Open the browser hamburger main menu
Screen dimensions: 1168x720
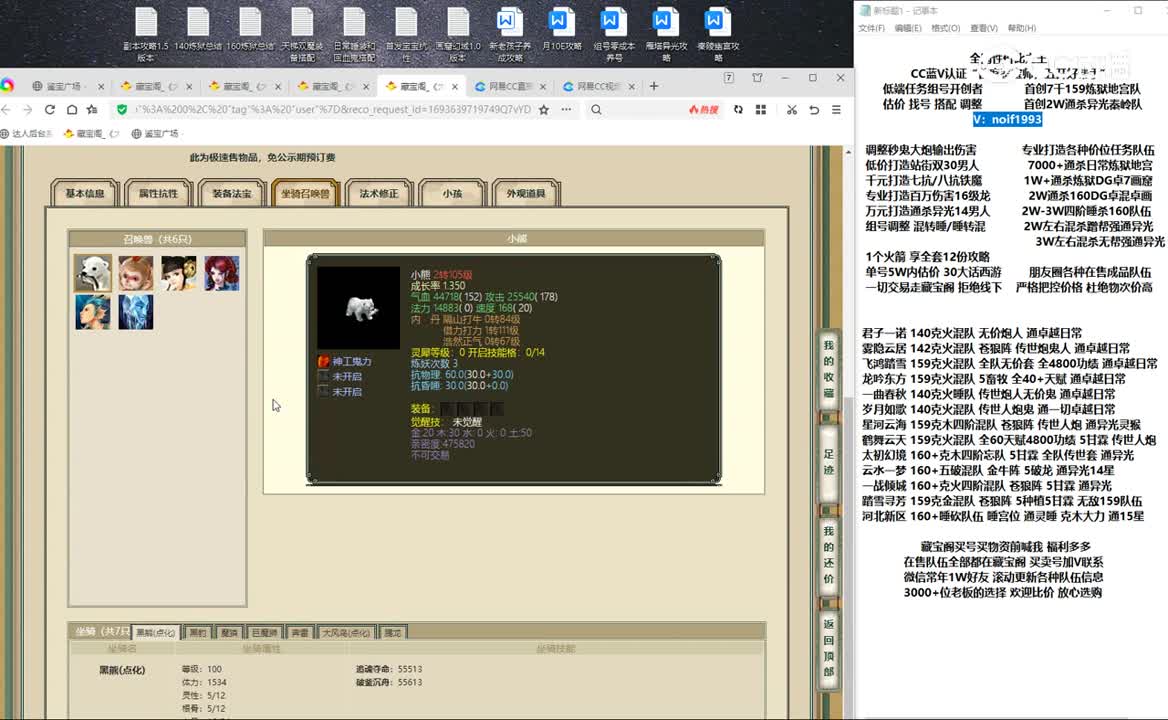[x=837, y=109]
